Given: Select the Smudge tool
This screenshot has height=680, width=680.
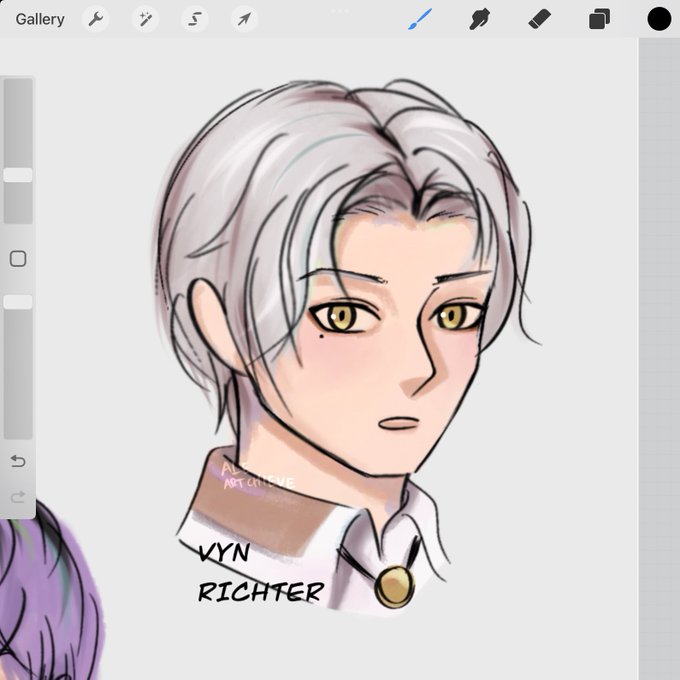Looking at the screenshot, I should tap(480, 19).
